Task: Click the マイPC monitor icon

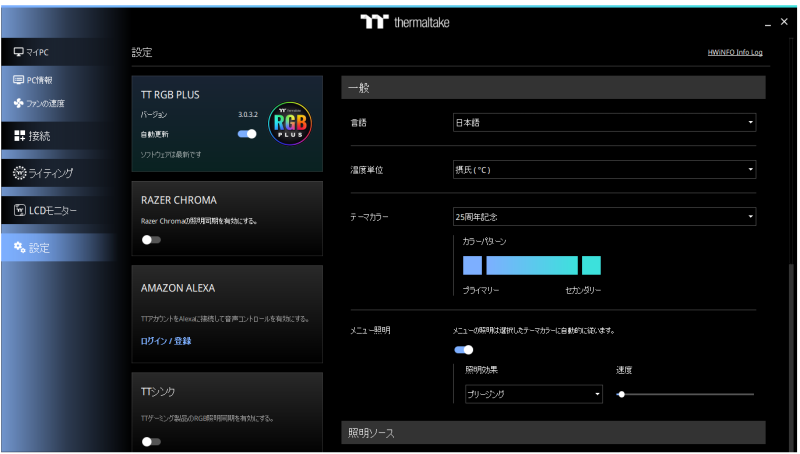Action: click(19, 51)
